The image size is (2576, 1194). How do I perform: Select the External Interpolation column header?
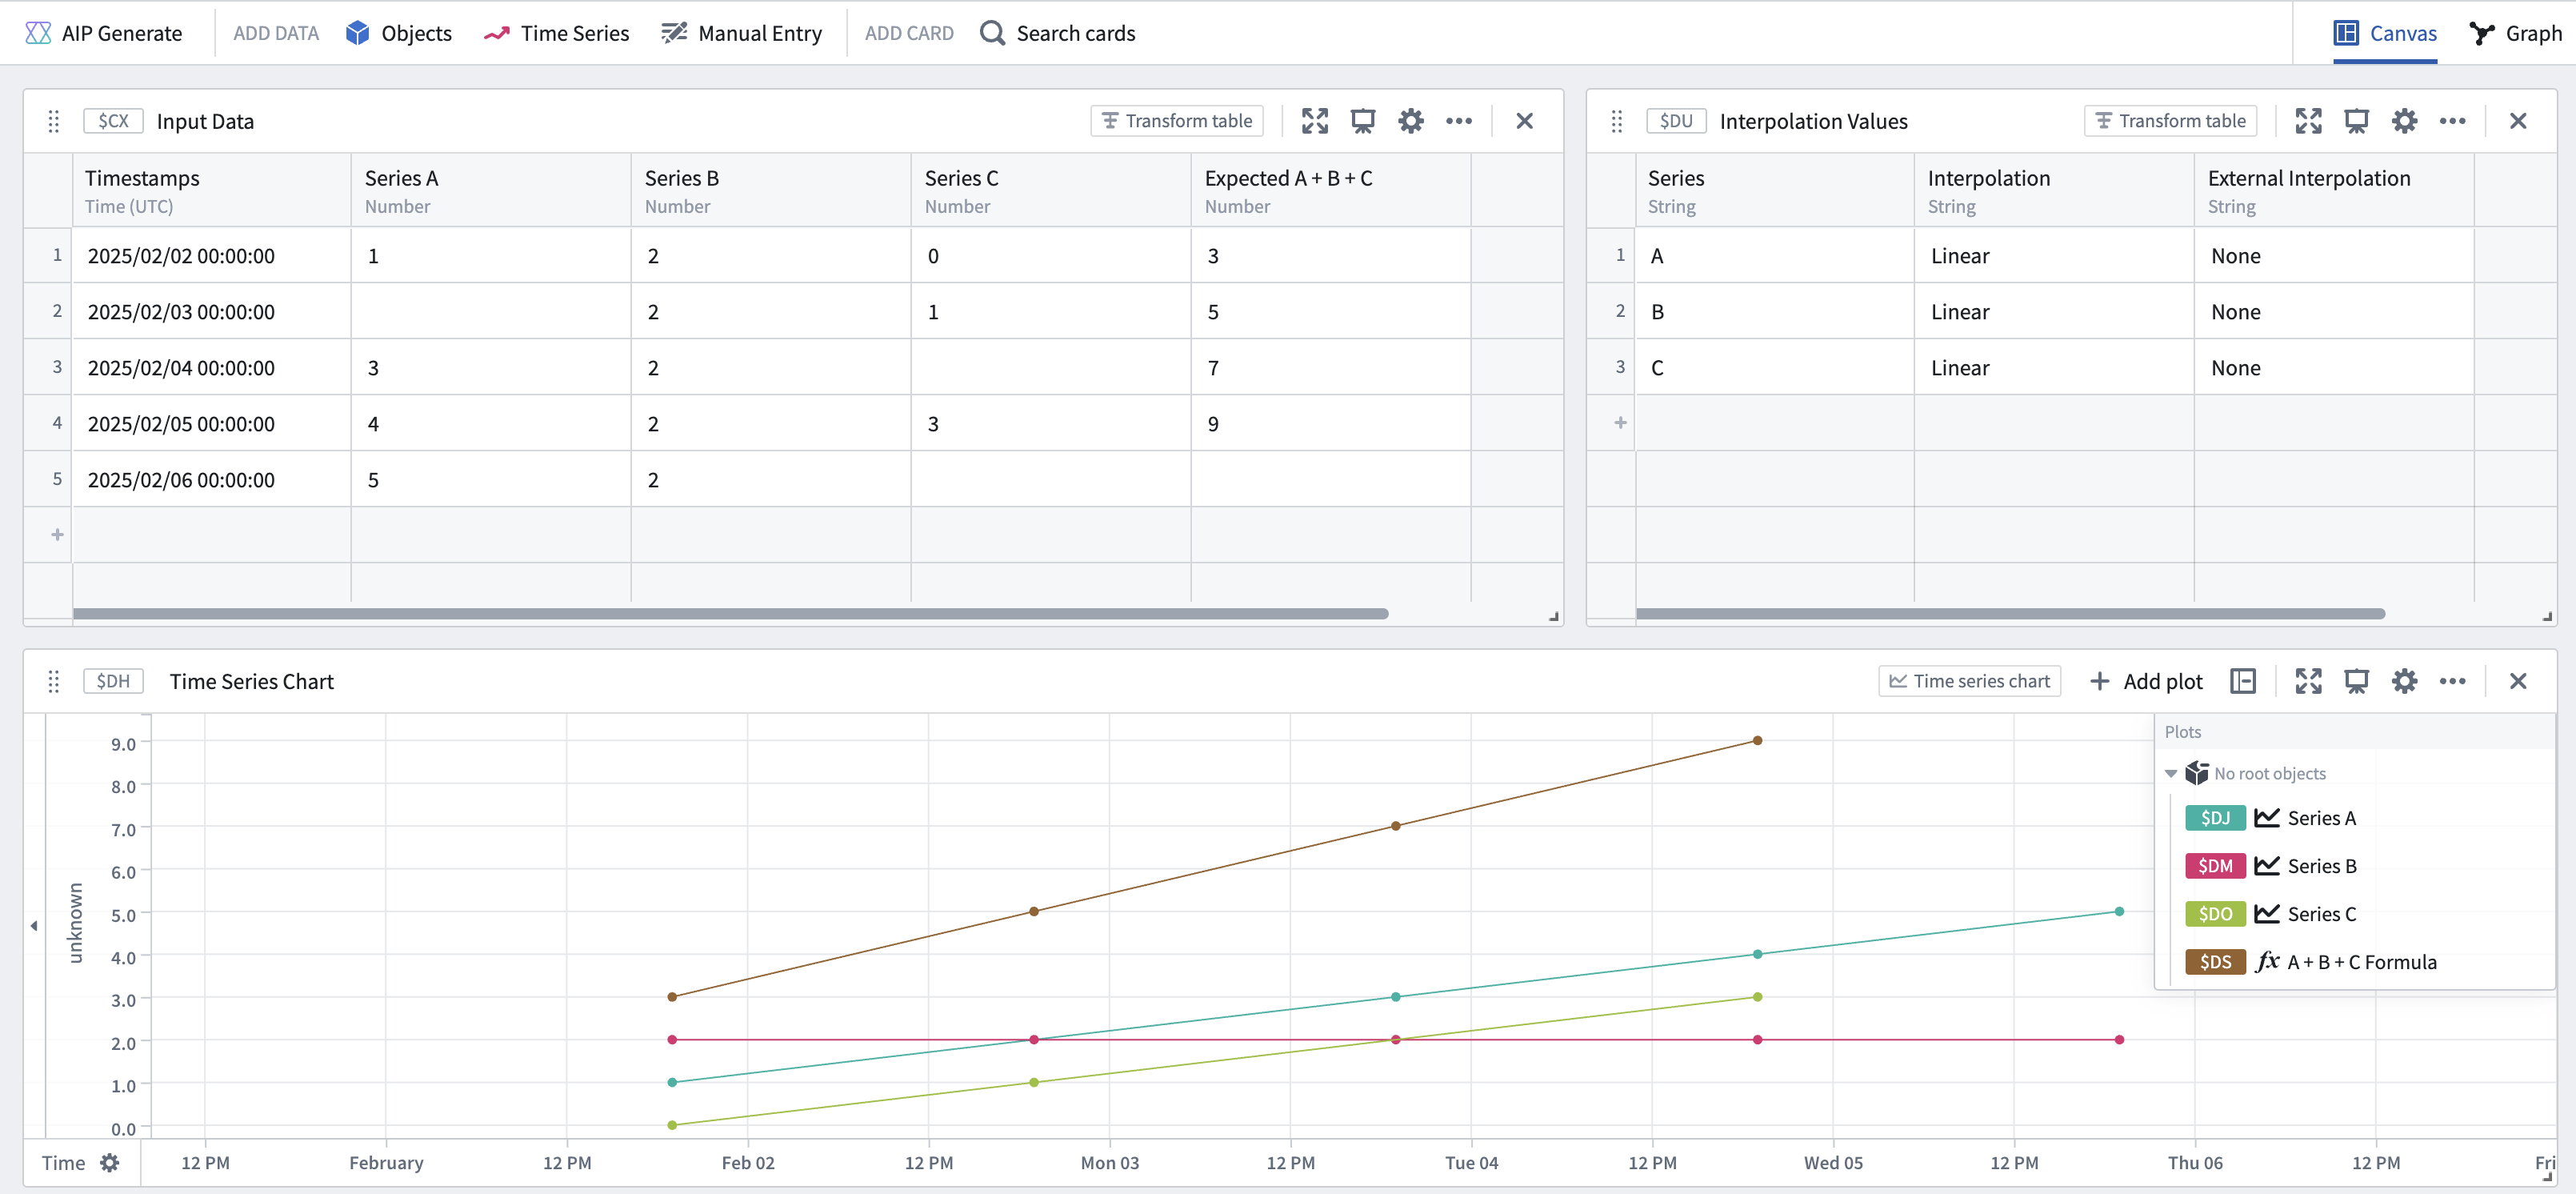pos(2335,190)
